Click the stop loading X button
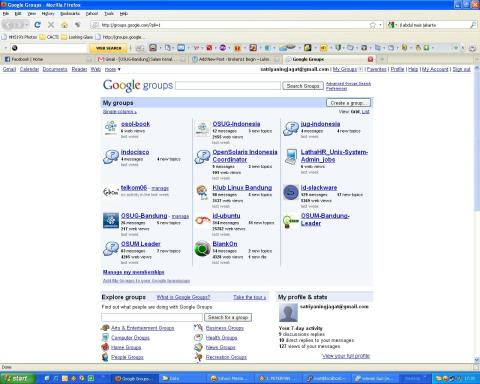The height and width of the screenshot is (384, 480). pos(51,25)
